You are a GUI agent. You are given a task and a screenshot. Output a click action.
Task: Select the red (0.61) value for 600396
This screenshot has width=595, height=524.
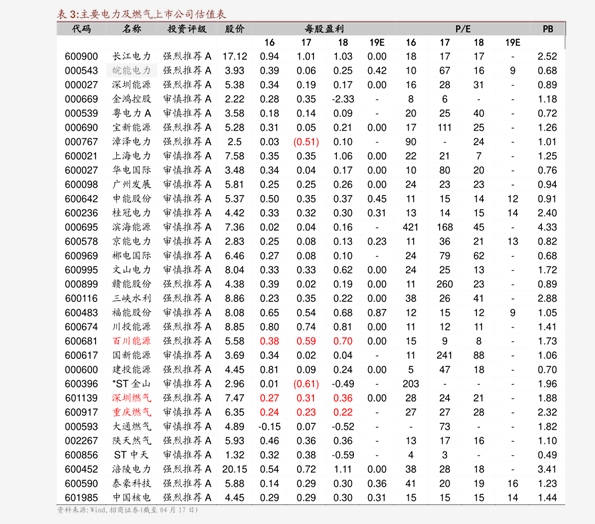point(306,384)
